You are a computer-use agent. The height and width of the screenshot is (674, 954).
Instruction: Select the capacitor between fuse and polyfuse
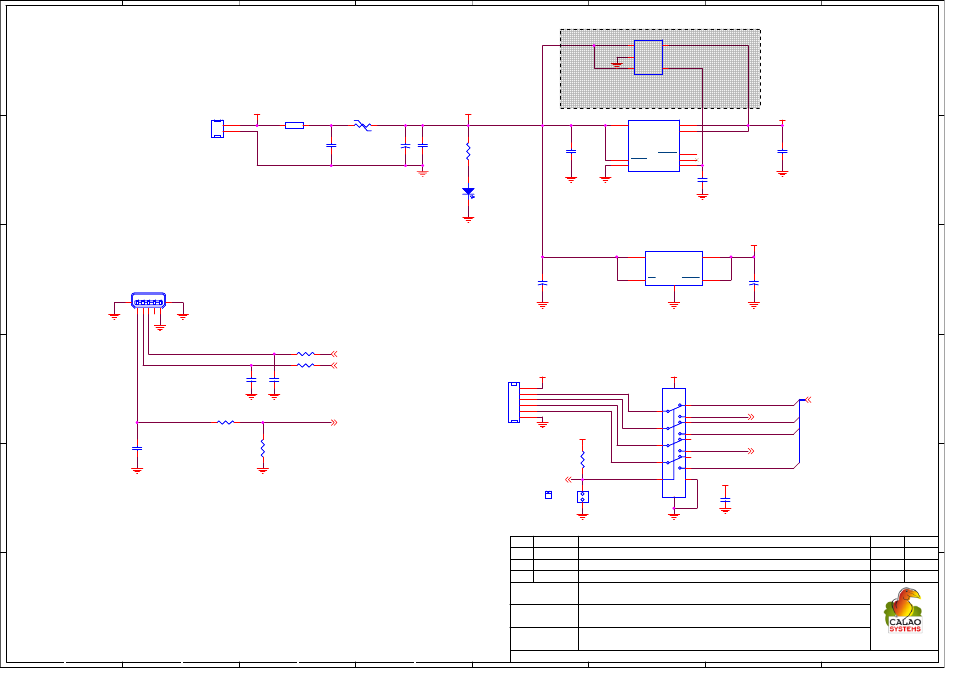point(332,146)
